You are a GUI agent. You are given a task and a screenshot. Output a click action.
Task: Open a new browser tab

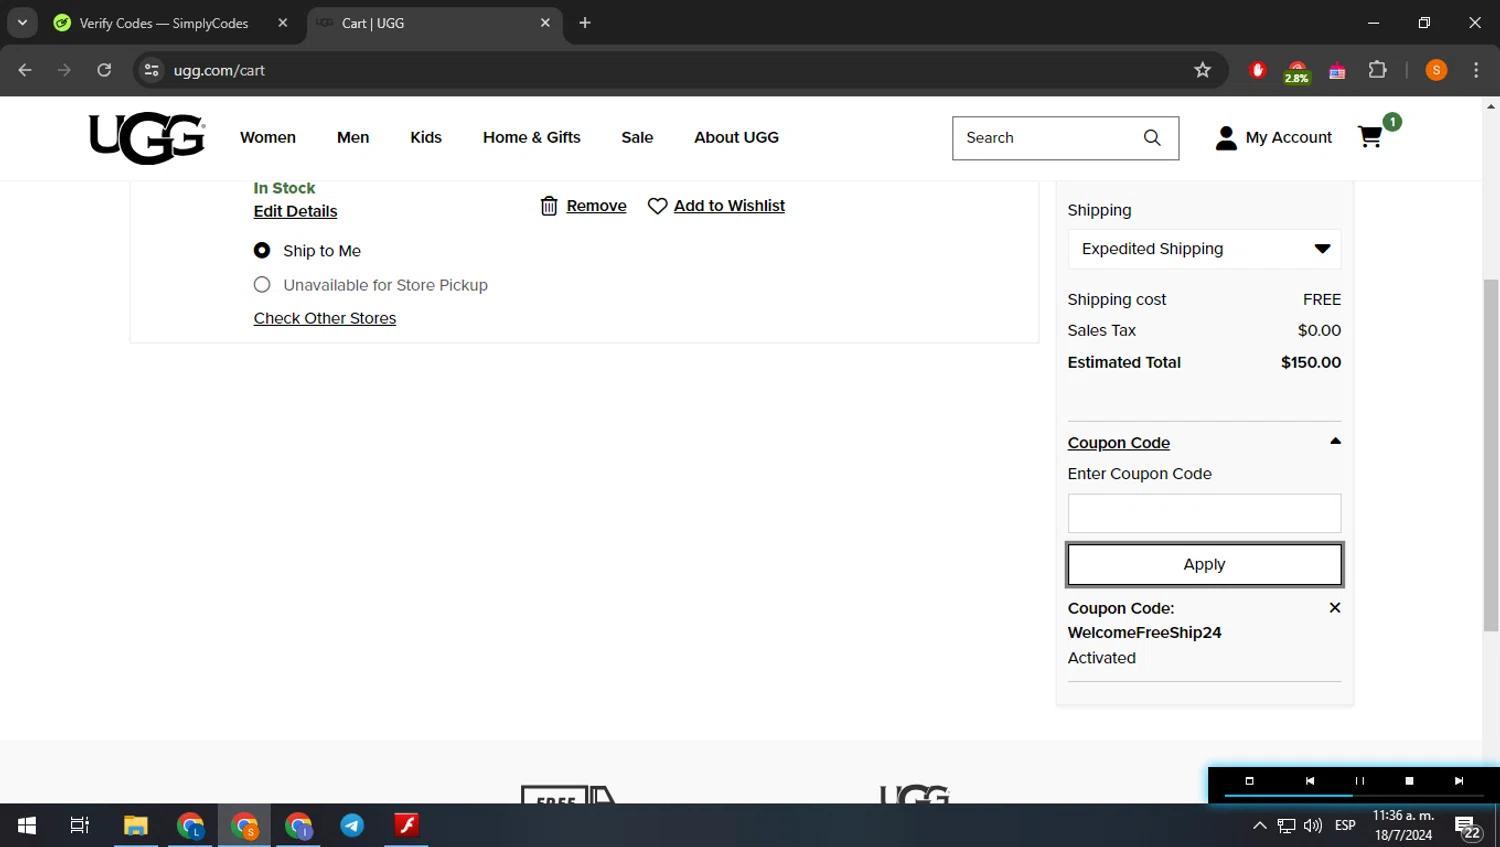tap(585, 23)
